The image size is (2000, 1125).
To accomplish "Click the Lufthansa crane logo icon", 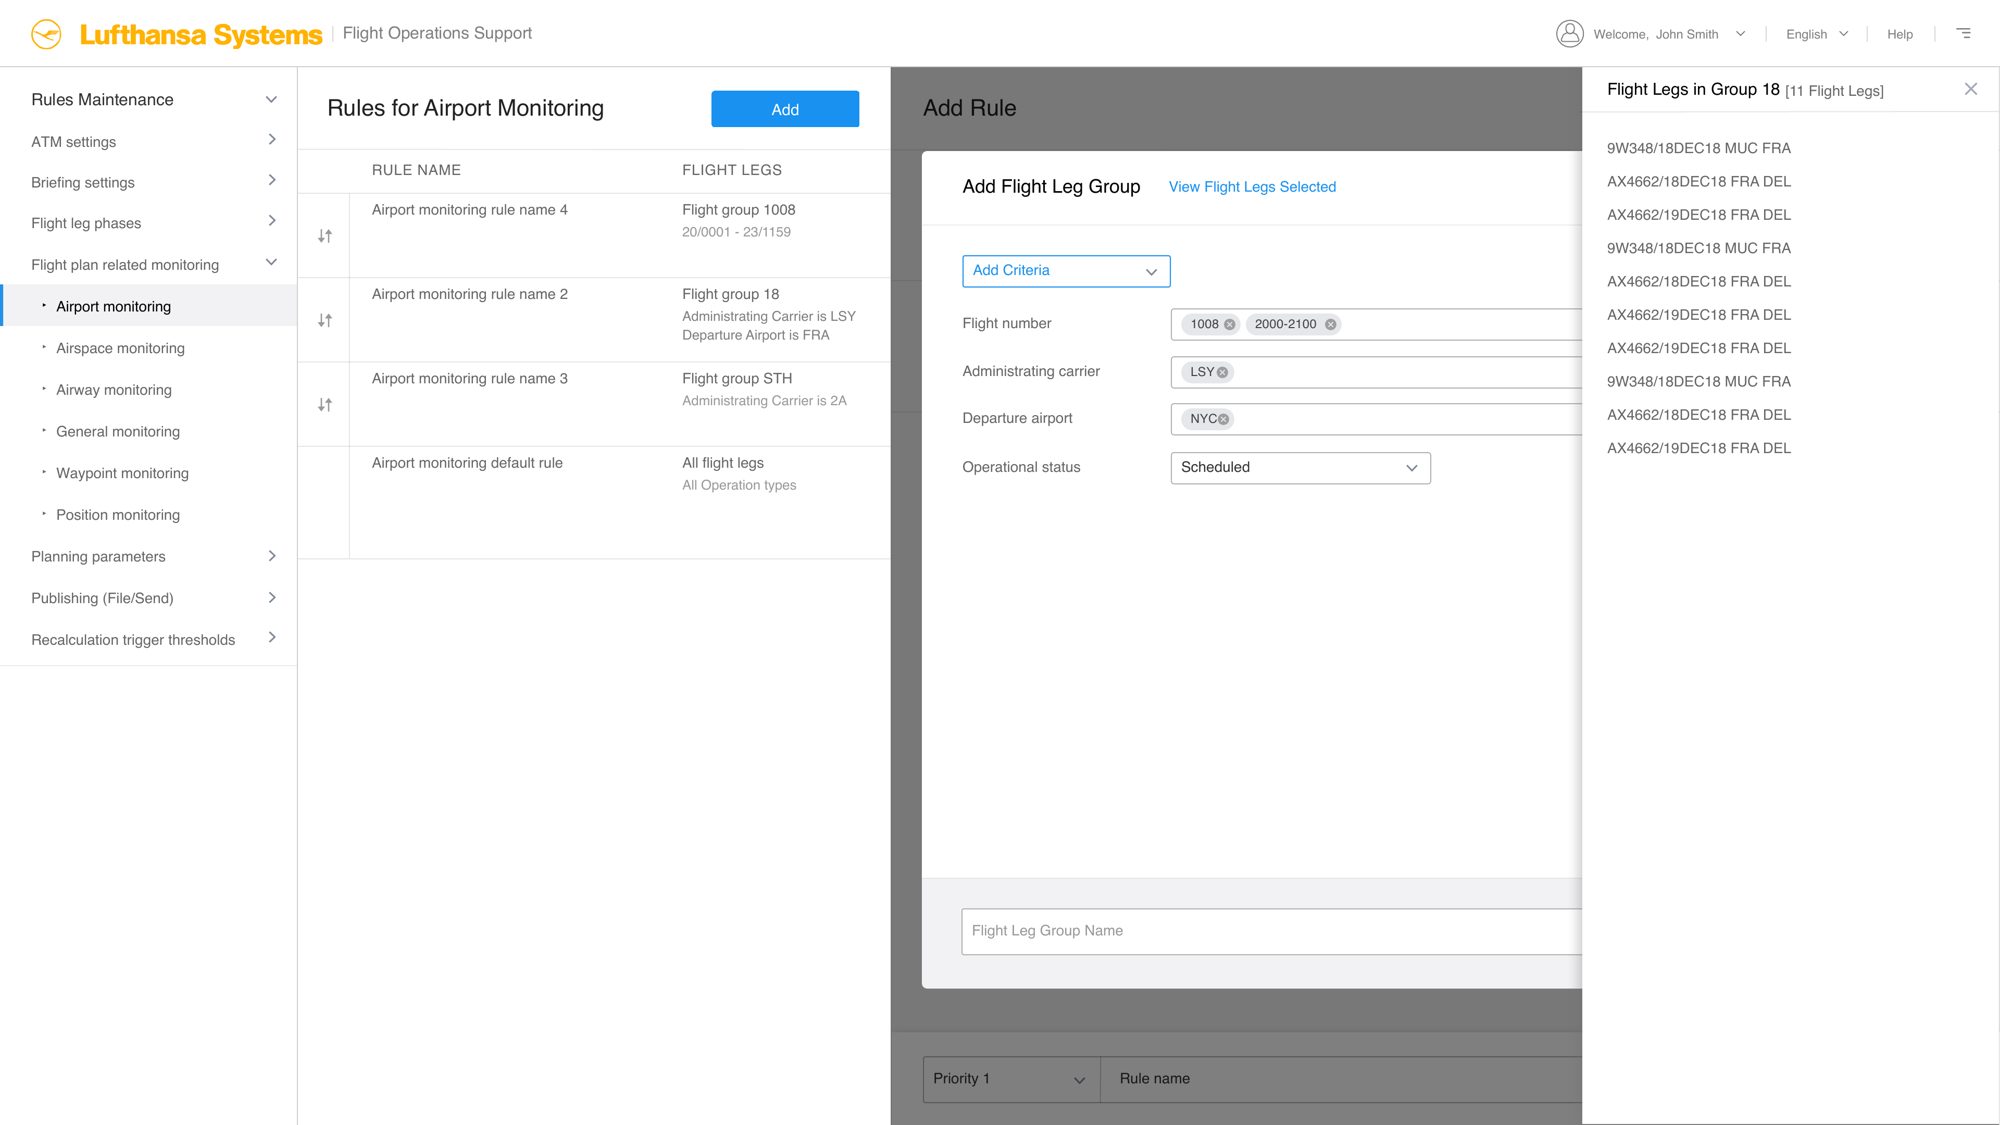I will click(x=46, y=34).
